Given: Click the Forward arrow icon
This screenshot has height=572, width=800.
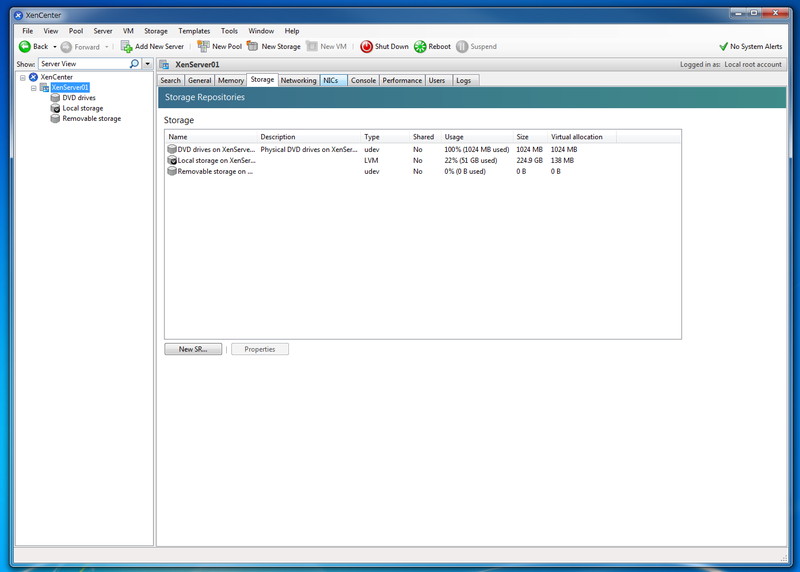Looking at the screenshot, I should pyautogui.click(x=66, y=47).
